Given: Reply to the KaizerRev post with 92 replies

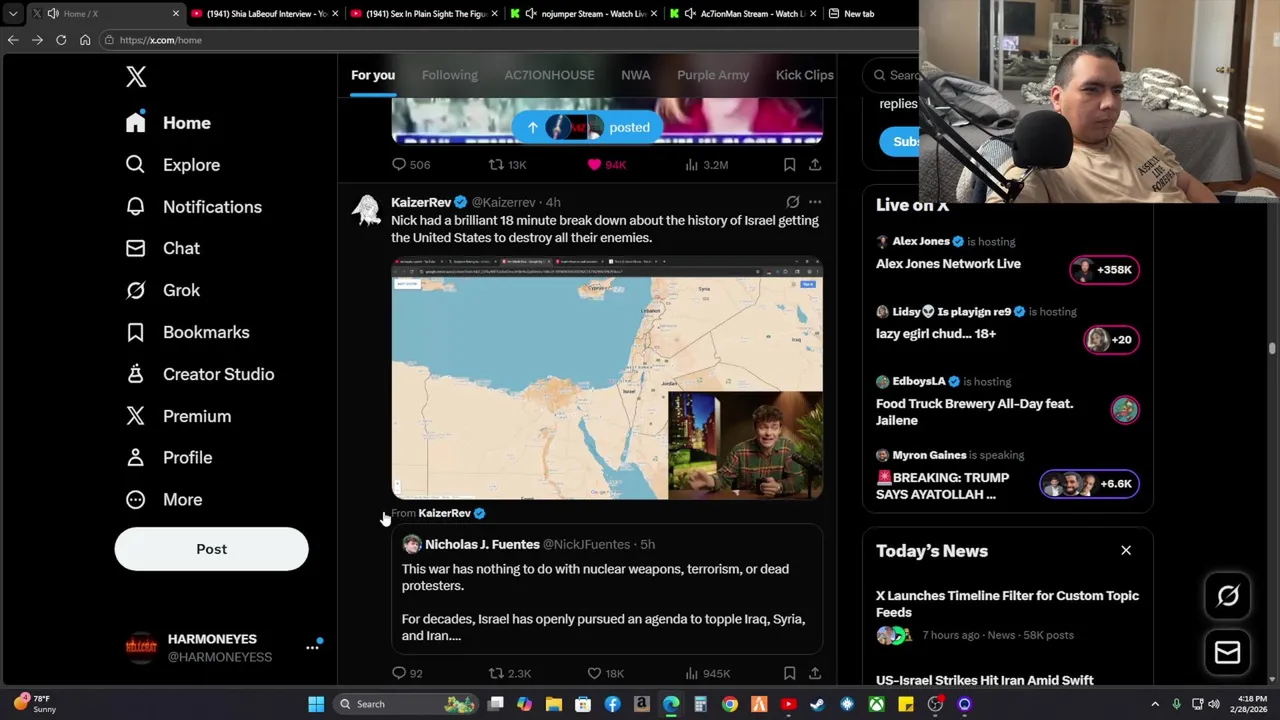Looking at the screenshot, I should (407, 674).
